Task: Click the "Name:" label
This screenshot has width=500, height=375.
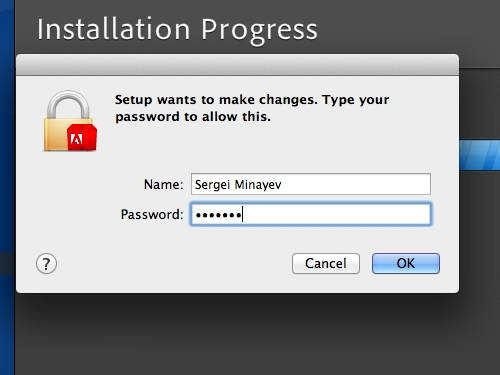Action: coord(163,184)
